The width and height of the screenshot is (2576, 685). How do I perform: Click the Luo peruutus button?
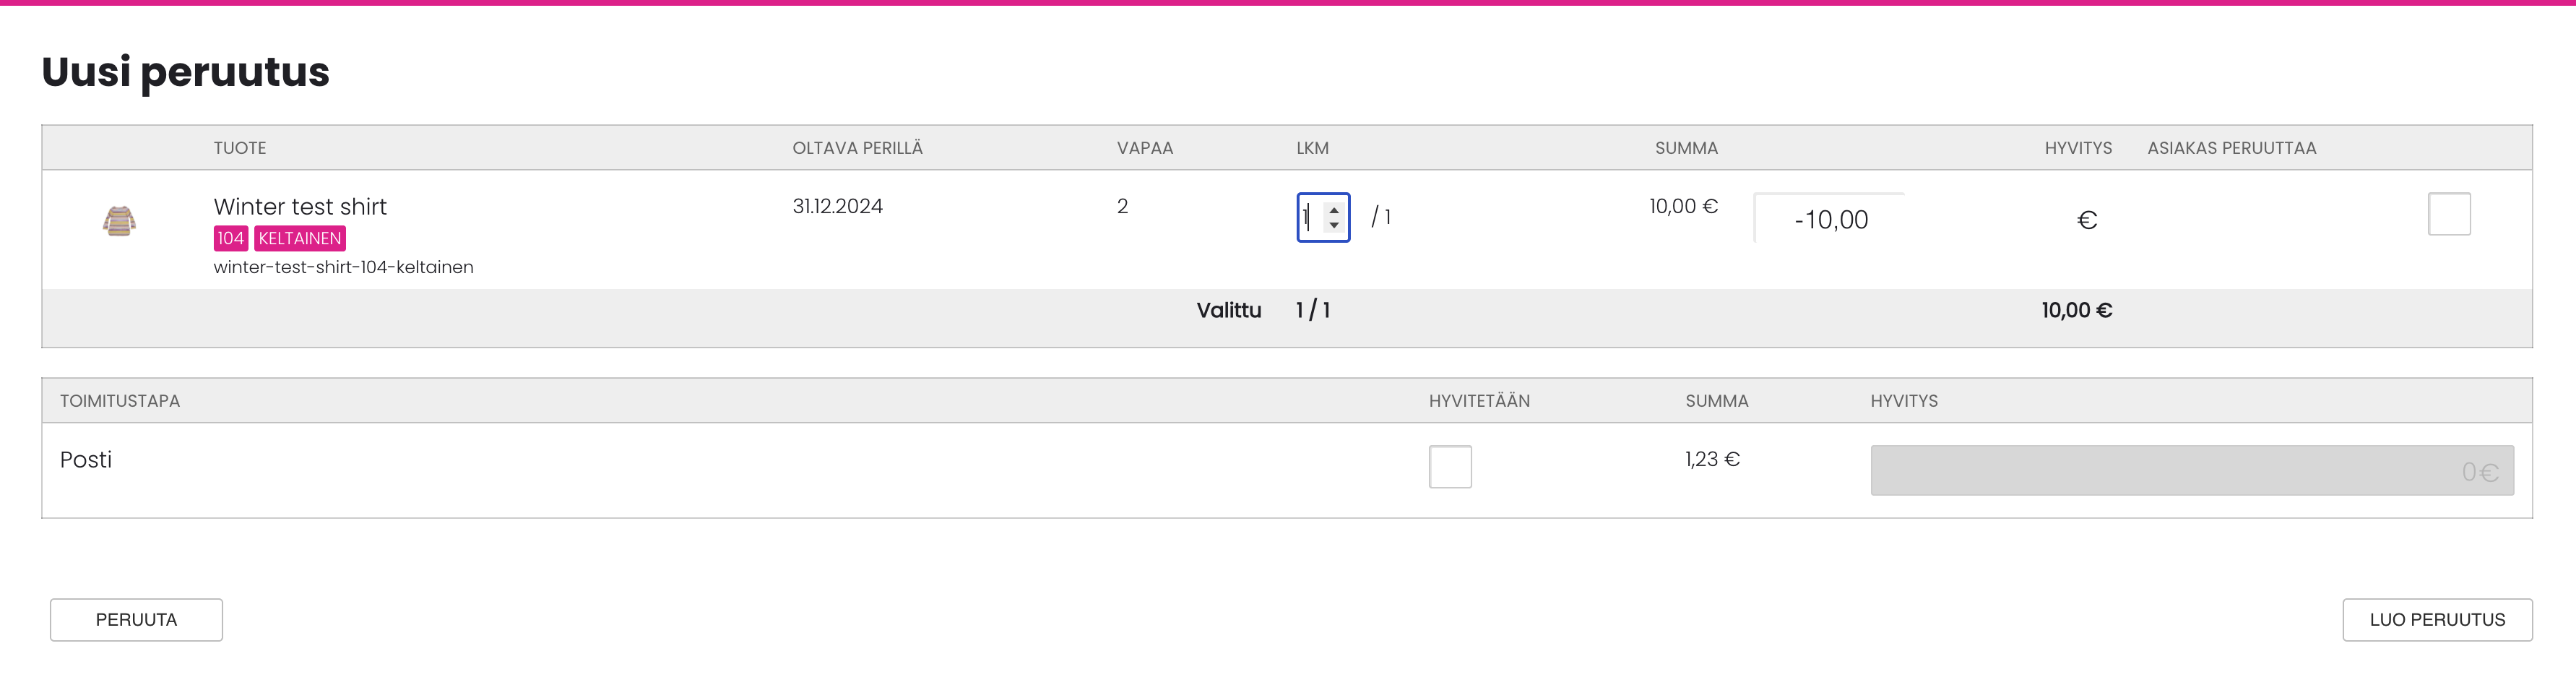[2437, 620]
